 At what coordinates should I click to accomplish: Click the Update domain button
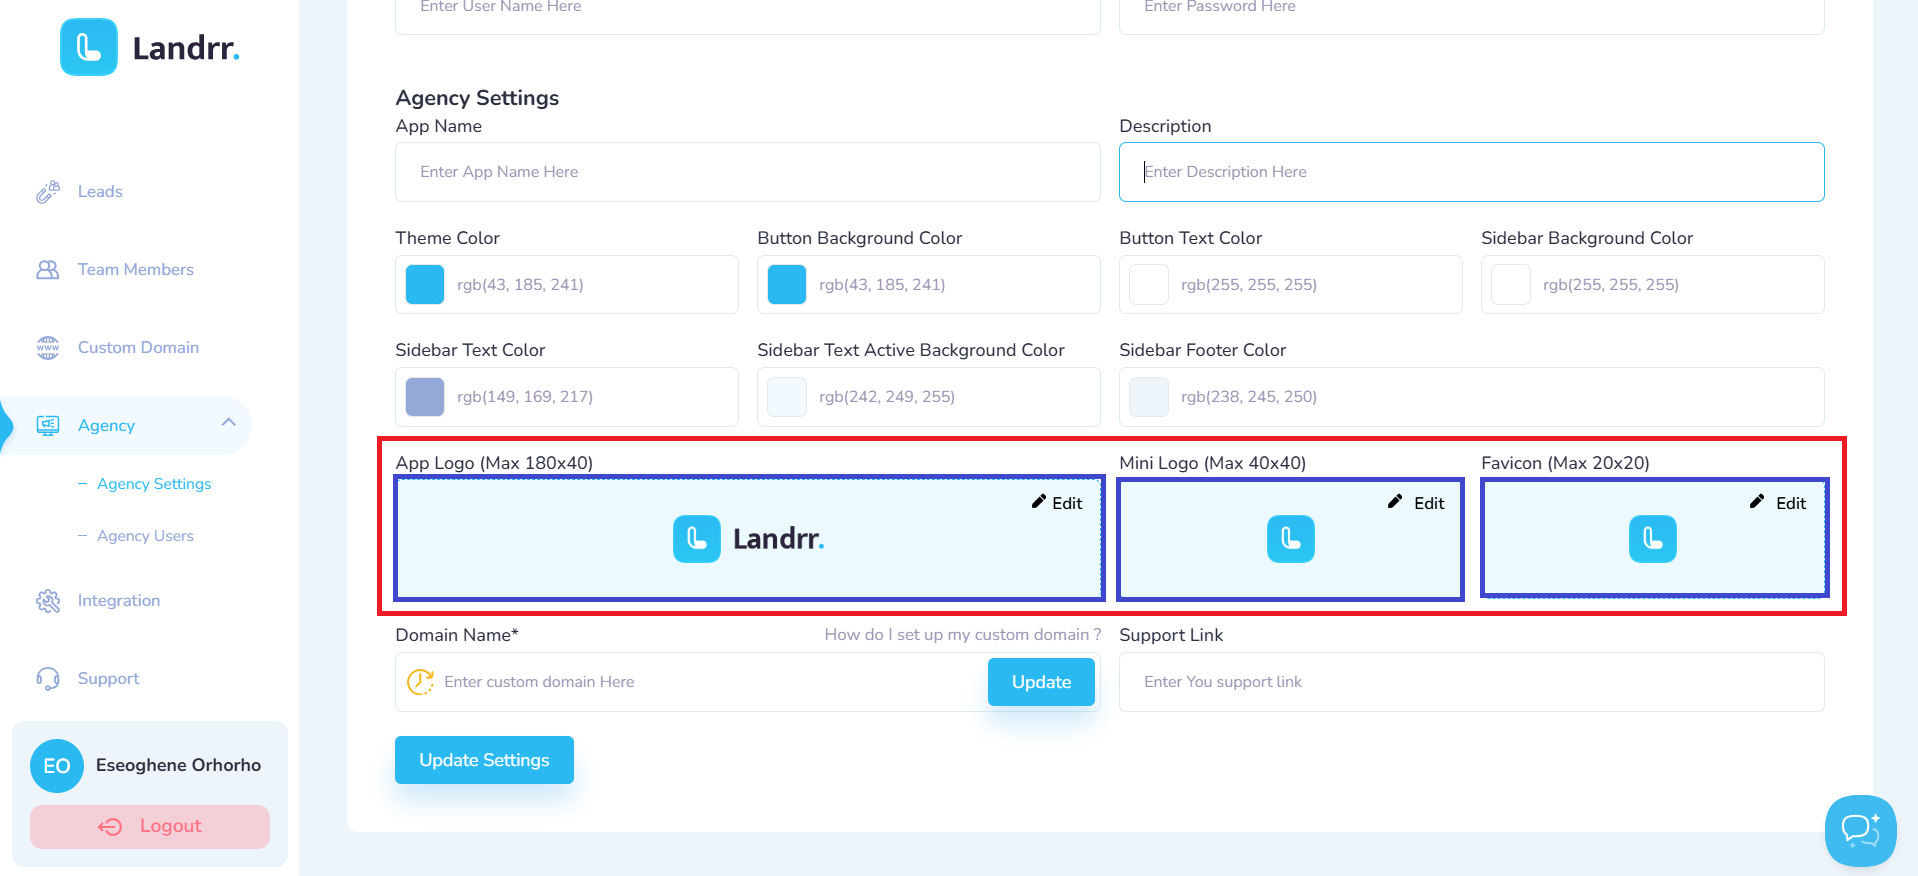[1041, 682]
